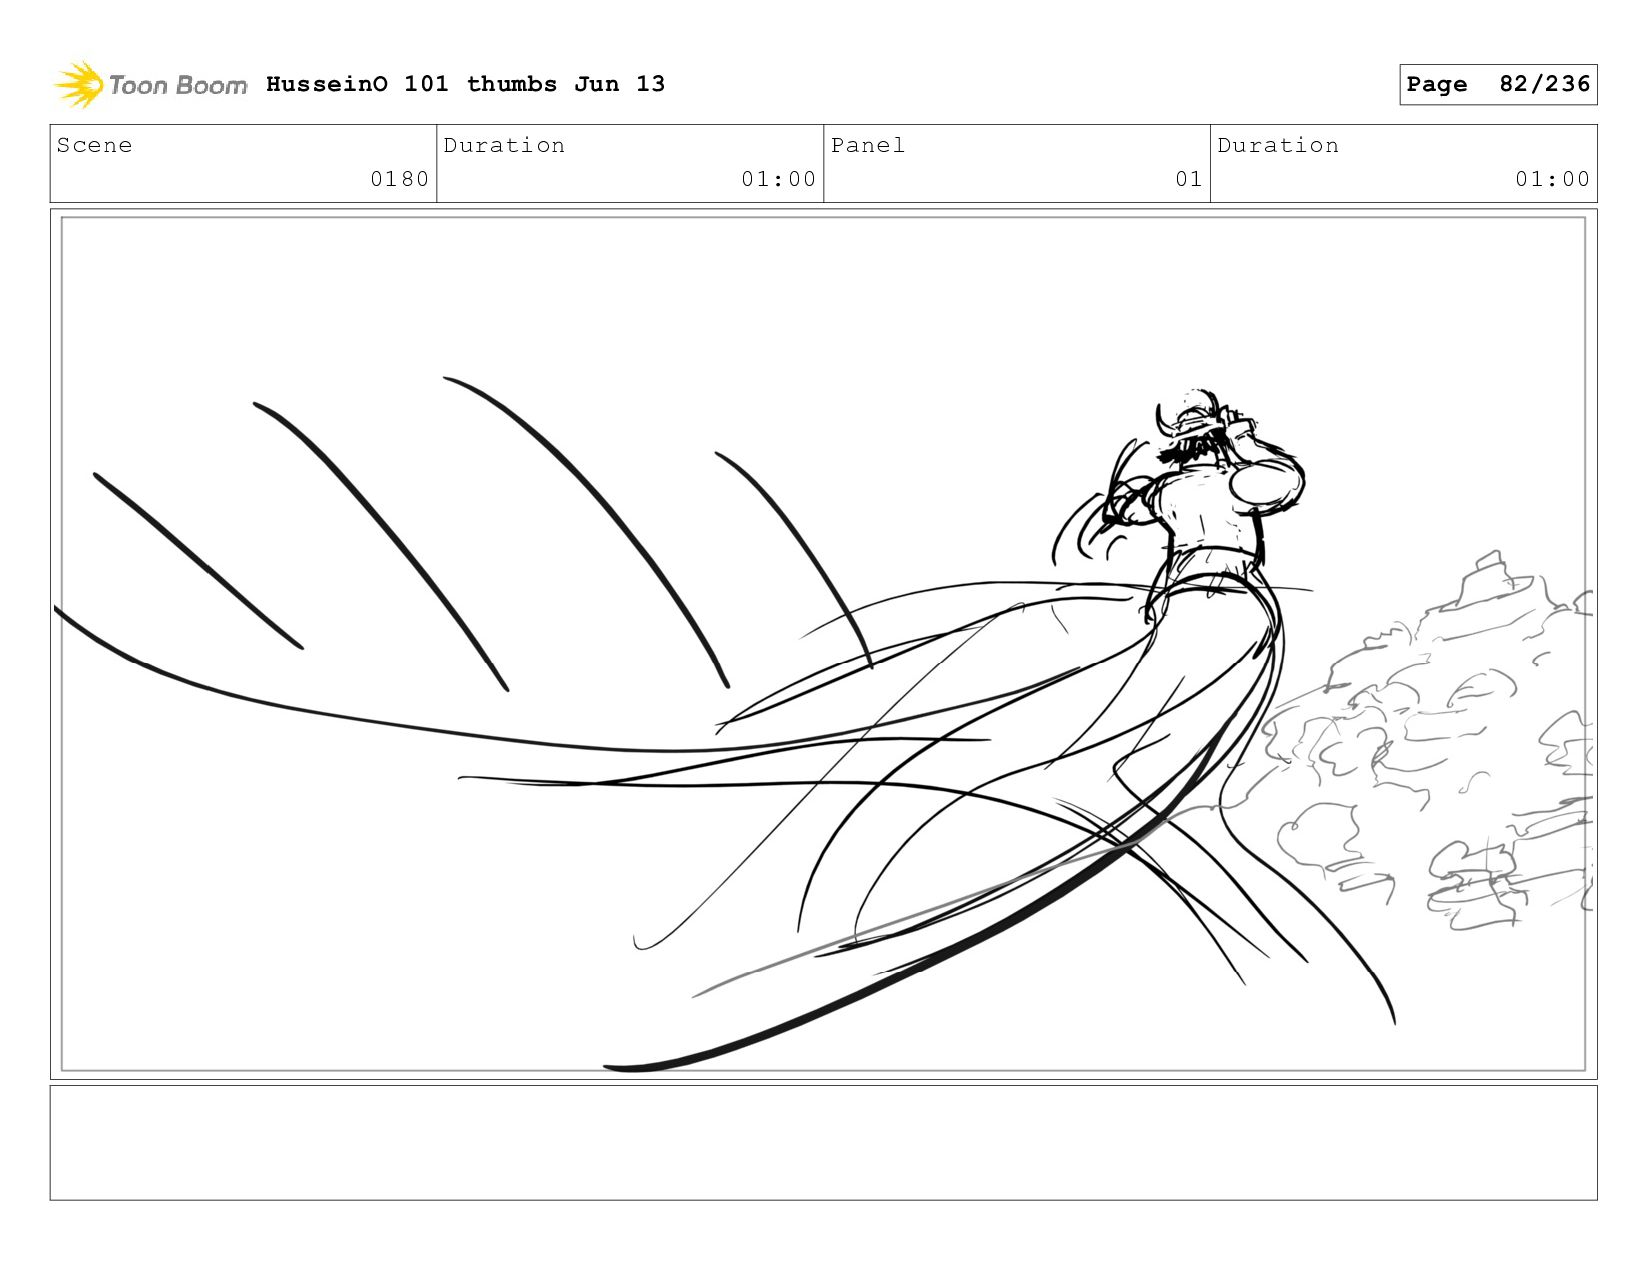Select the title 'HusseinO 101 thumbs Jun 13'

[x=465, y=84]
